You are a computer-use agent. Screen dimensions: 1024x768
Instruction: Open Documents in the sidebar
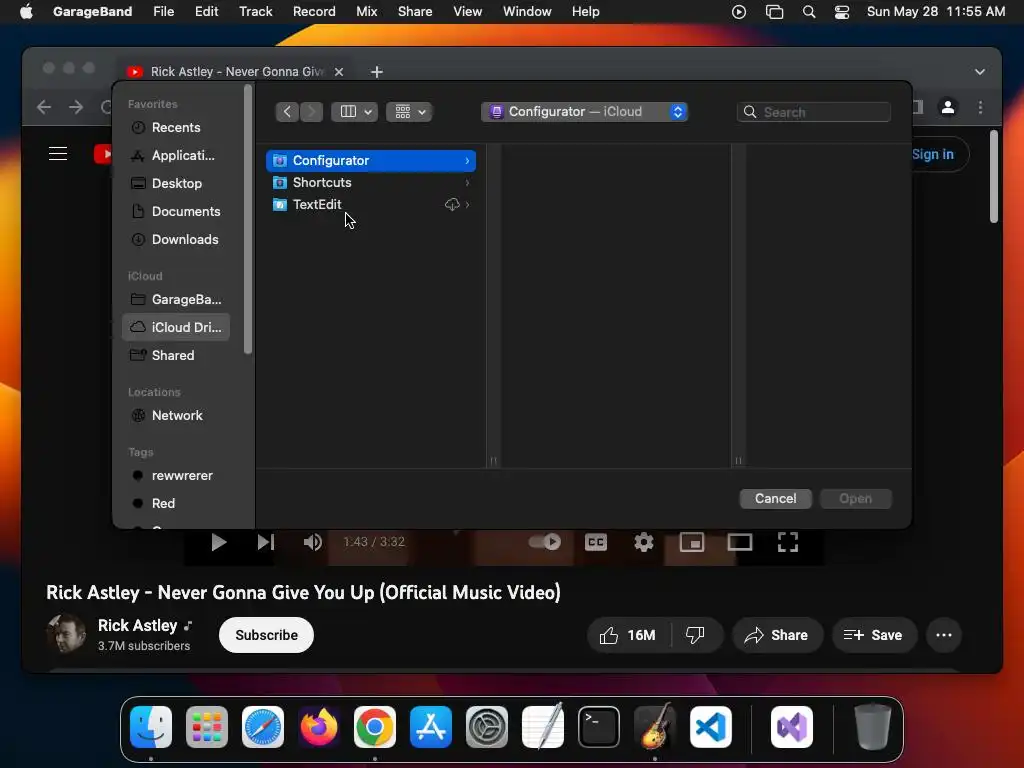pos(175,212)
